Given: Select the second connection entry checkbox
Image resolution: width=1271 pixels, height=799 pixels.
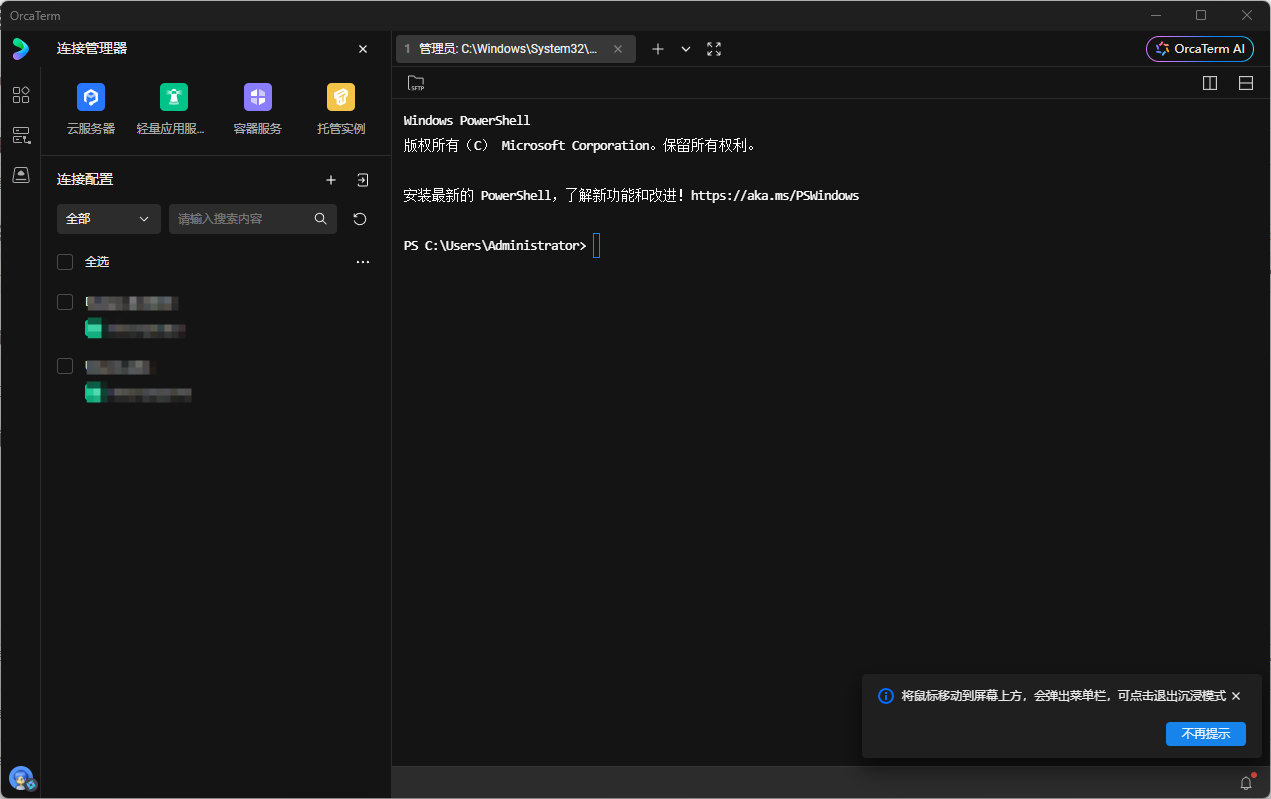Looking at the screenshot, I should tap(65, 366).
